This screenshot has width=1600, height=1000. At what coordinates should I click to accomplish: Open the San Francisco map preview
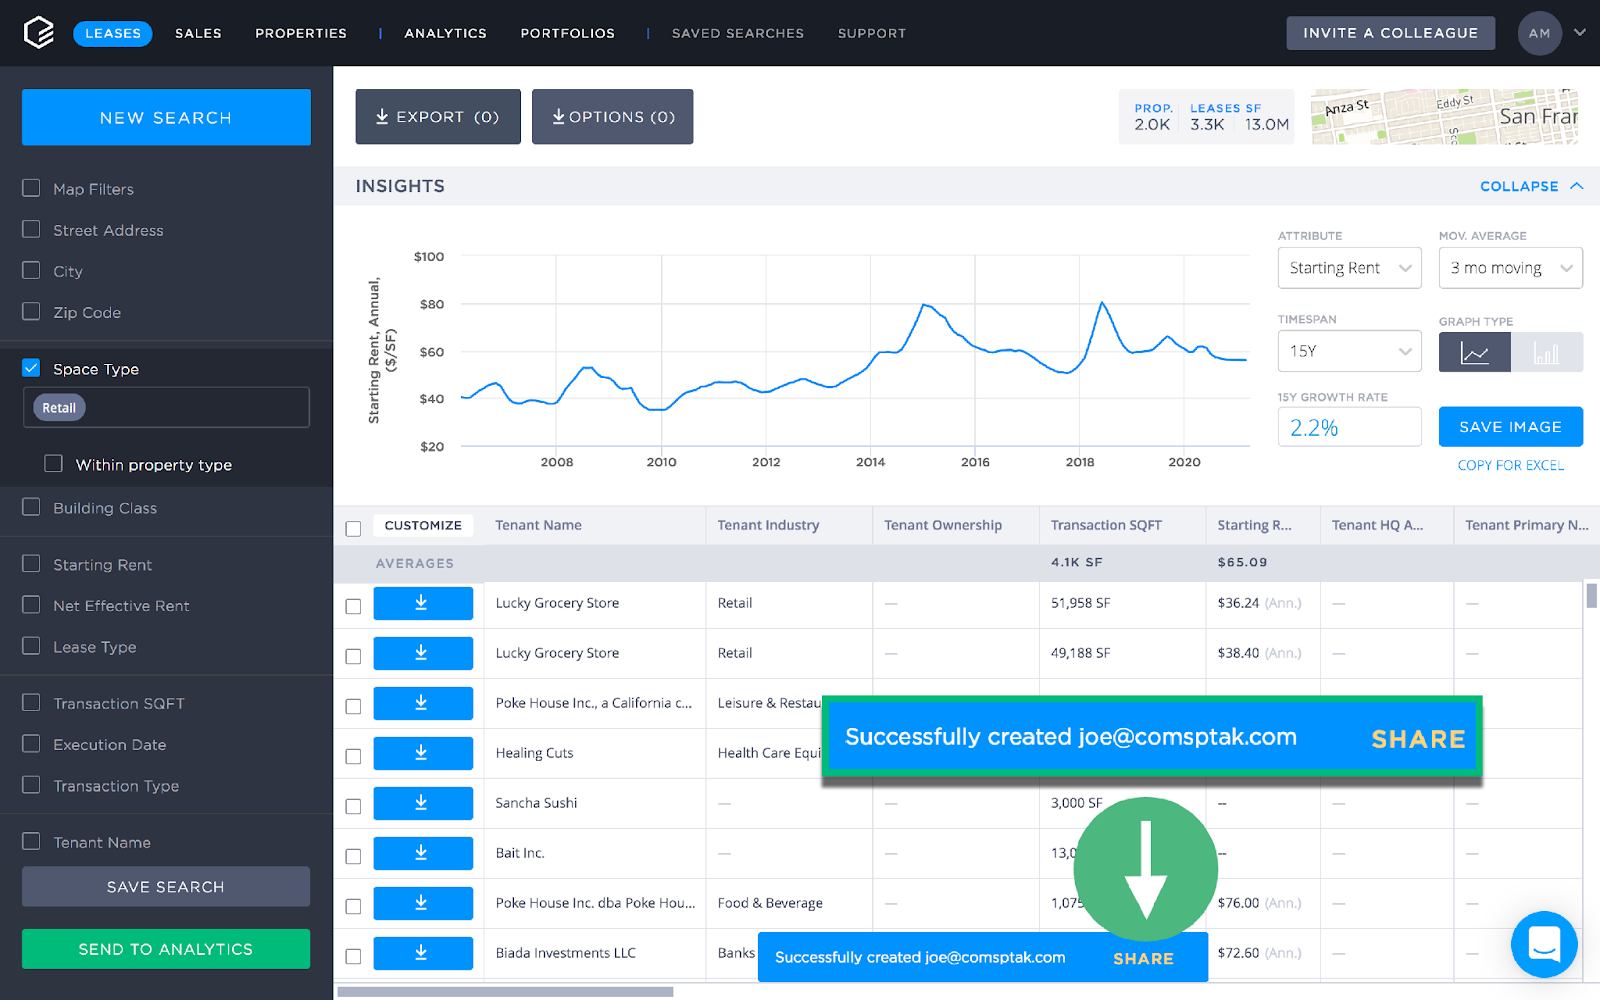tap(1444, 116)
